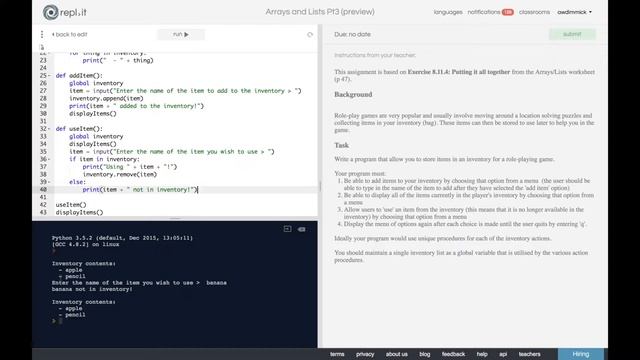Screen dimensions: 640x360
Task: Collapse def useItem fold arrow on line 32
Action: coord(49,129)
